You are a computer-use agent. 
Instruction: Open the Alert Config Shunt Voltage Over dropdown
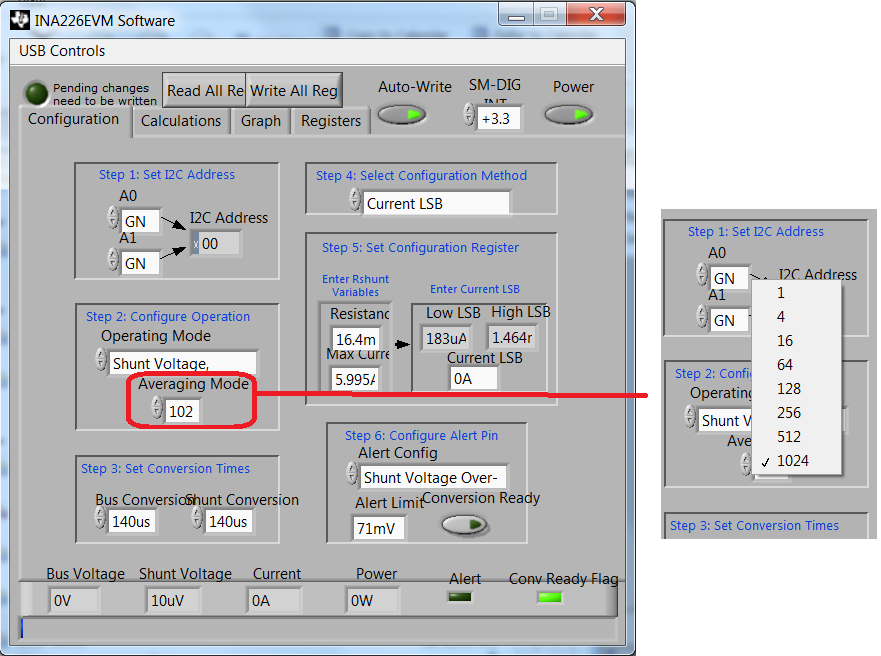pyautogui.click(x=433, y=477)
